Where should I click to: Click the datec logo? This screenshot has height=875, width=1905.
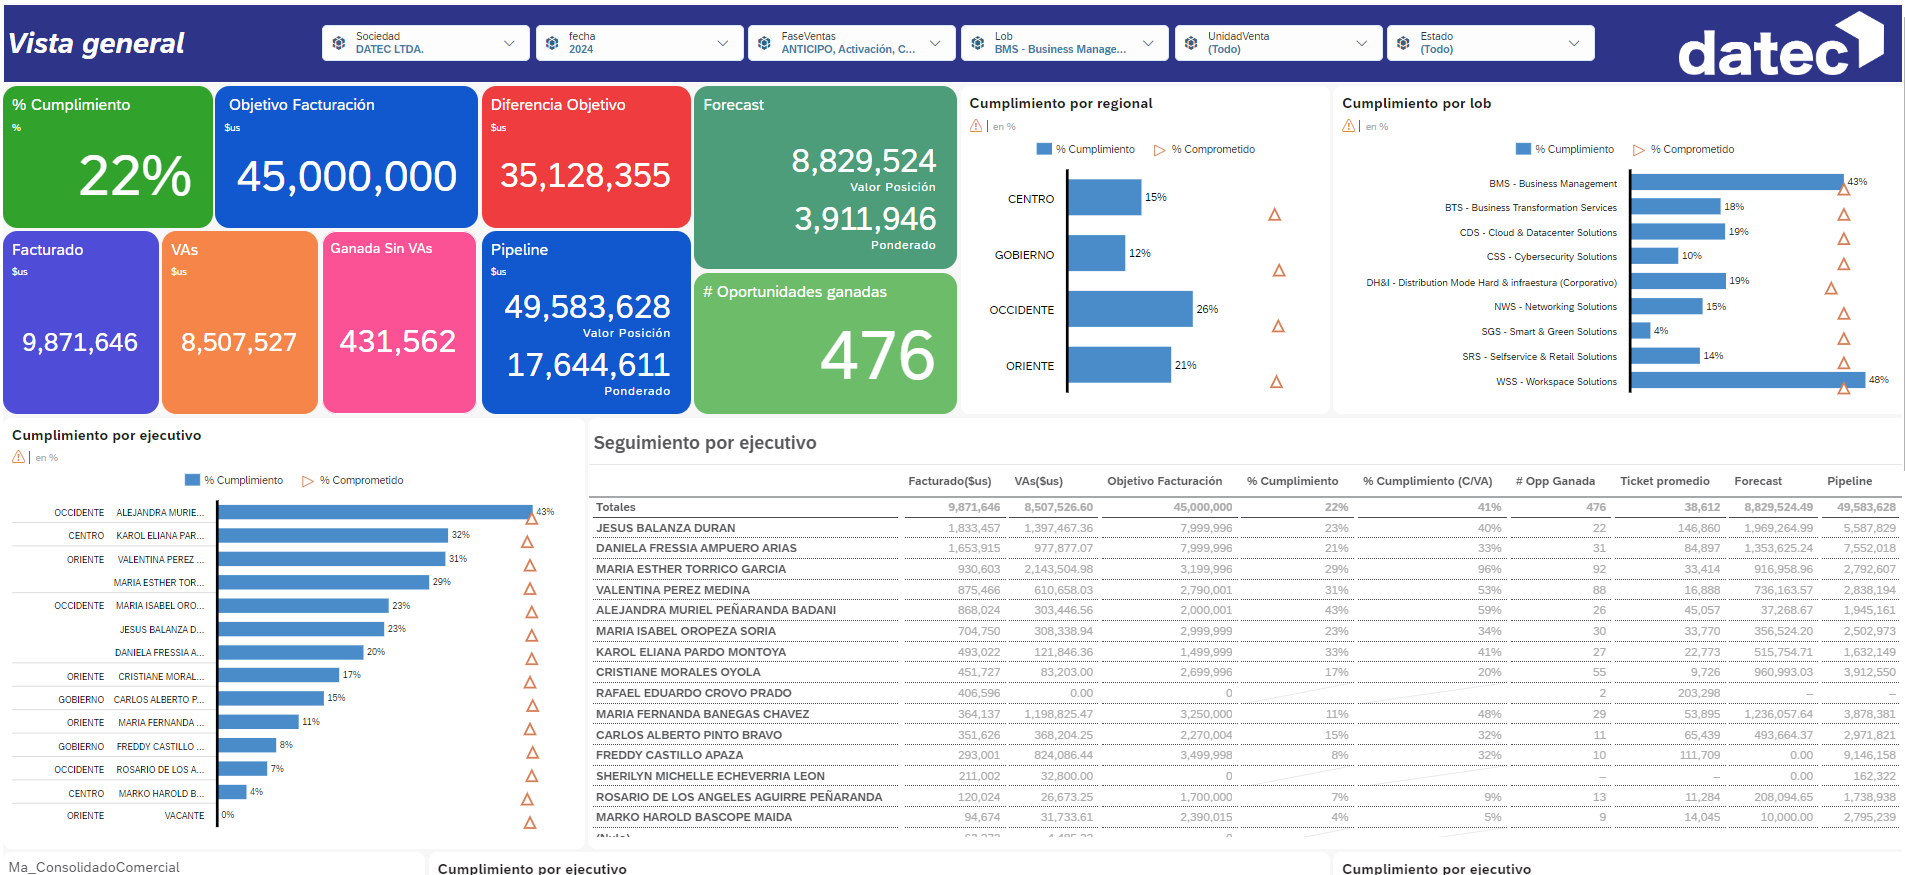[1781, 45]
